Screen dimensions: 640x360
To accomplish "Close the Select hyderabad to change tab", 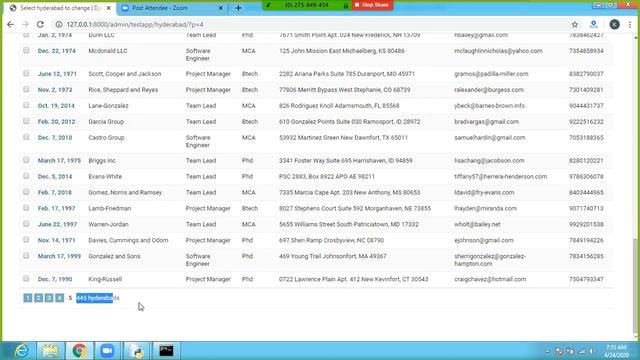I will point(109,8).
